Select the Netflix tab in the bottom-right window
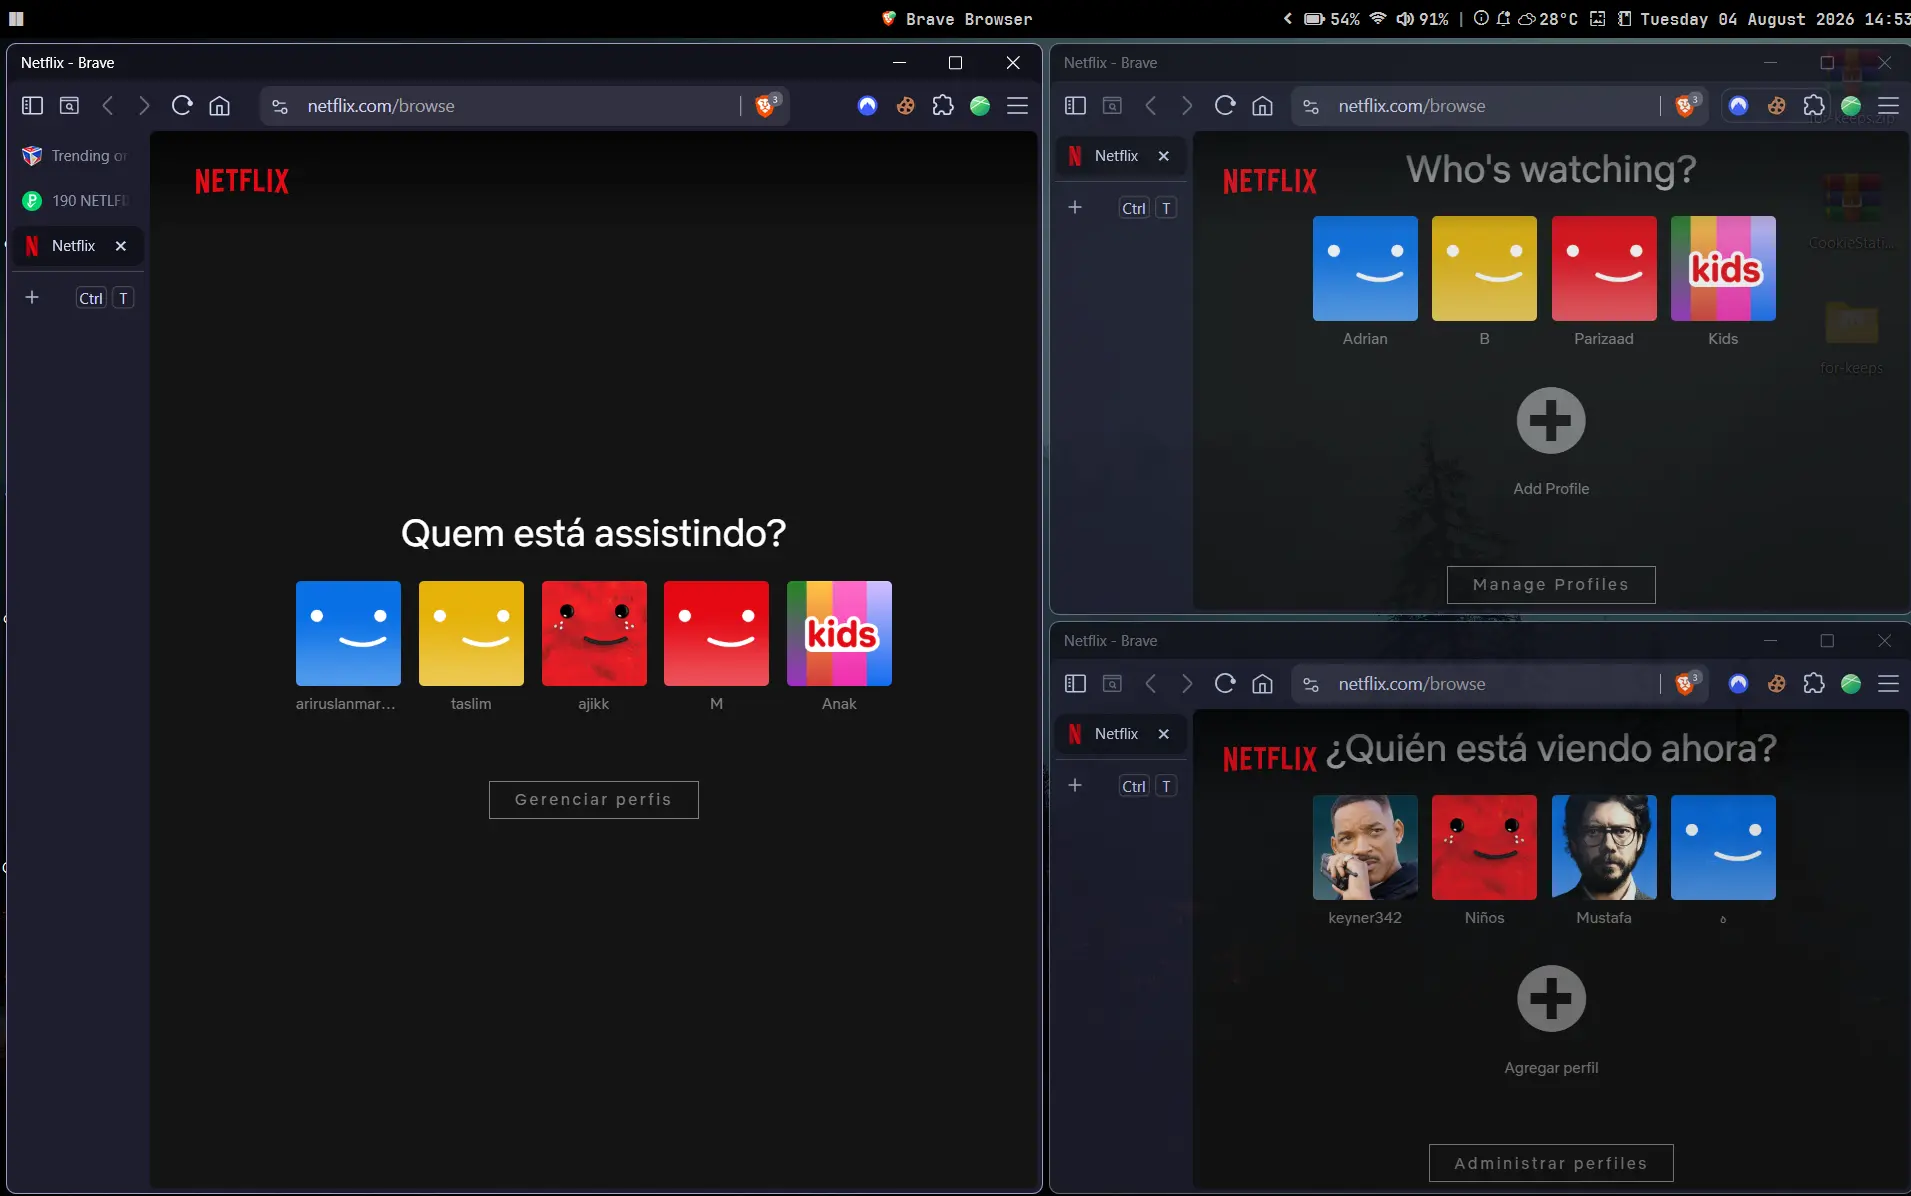 click(x=1120, y=734)
